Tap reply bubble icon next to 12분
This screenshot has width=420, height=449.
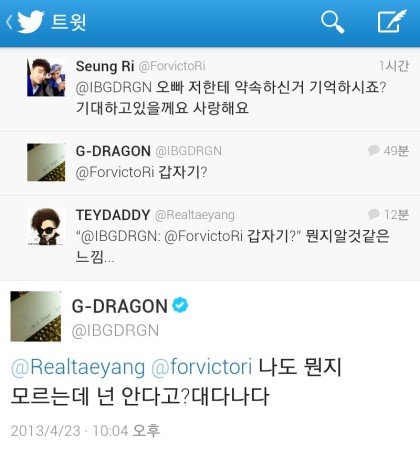[374, 214]
